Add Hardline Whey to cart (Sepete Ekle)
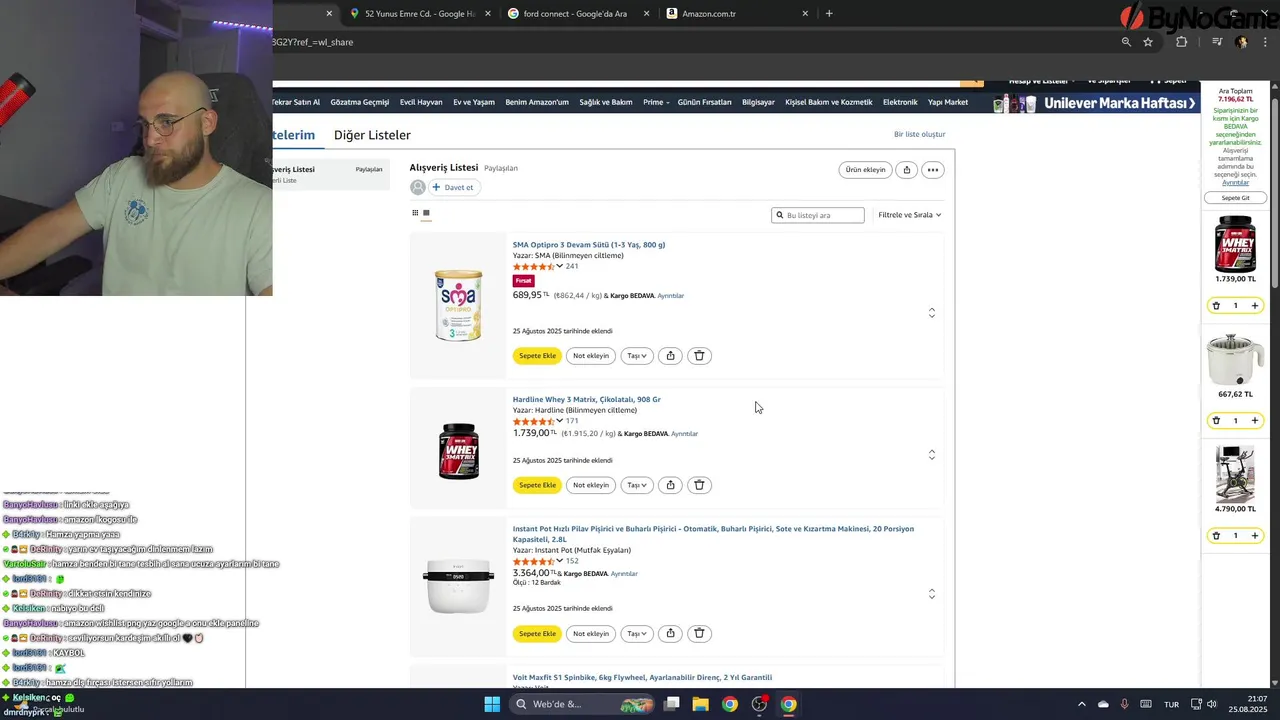 point(537,485)
